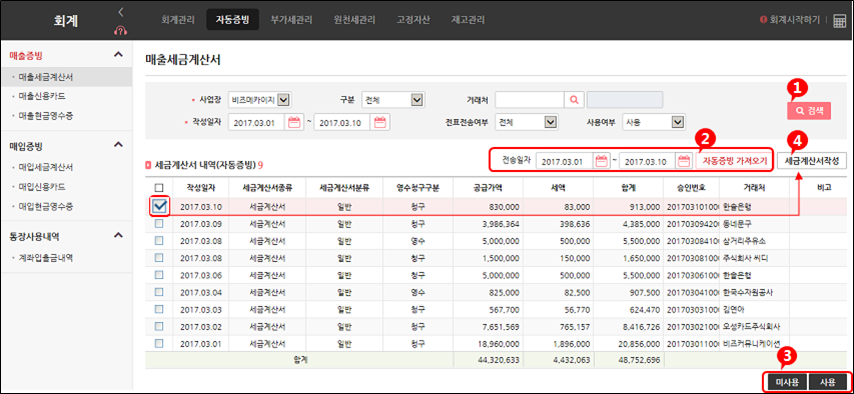Click the magnifier icon next to 거래처 field
This screenshot has width=854, height=394.
[574, 100]
